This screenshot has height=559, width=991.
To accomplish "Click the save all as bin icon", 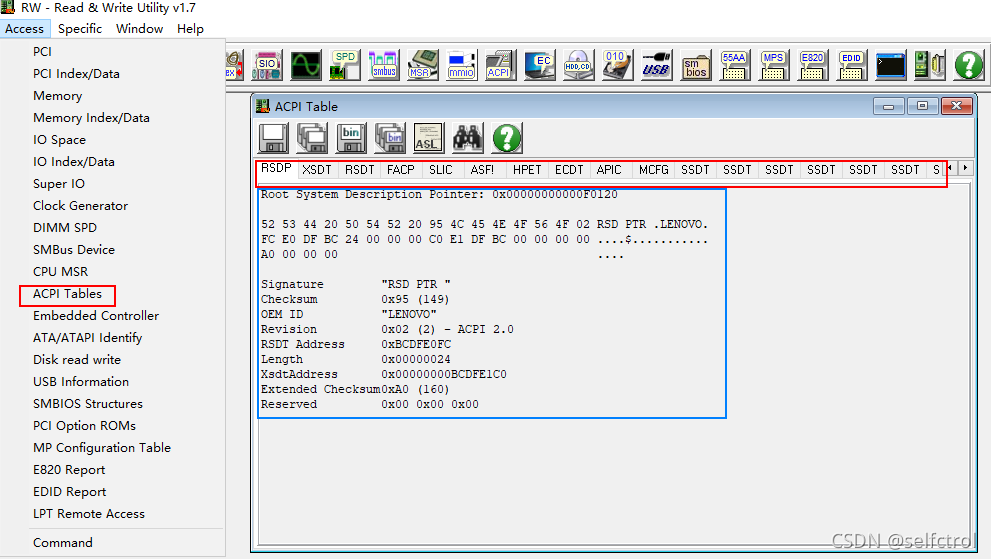I will pos(390,138).
